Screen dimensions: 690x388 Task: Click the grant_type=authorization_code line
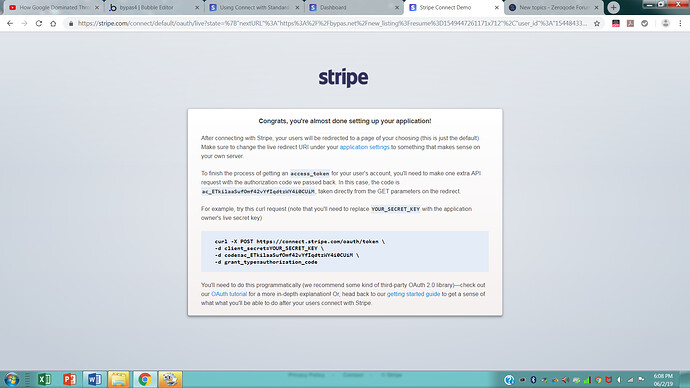click(266, 262)
